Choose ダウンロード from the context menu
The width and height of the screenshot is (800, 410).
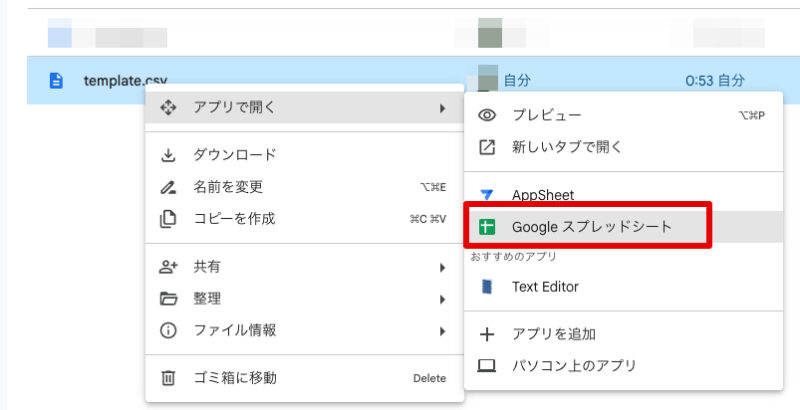point(305,155)
